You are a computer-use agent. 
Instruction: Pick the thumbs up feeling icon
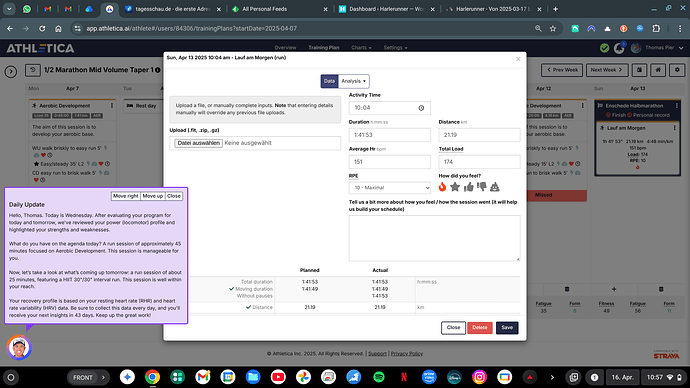point(468,187)
